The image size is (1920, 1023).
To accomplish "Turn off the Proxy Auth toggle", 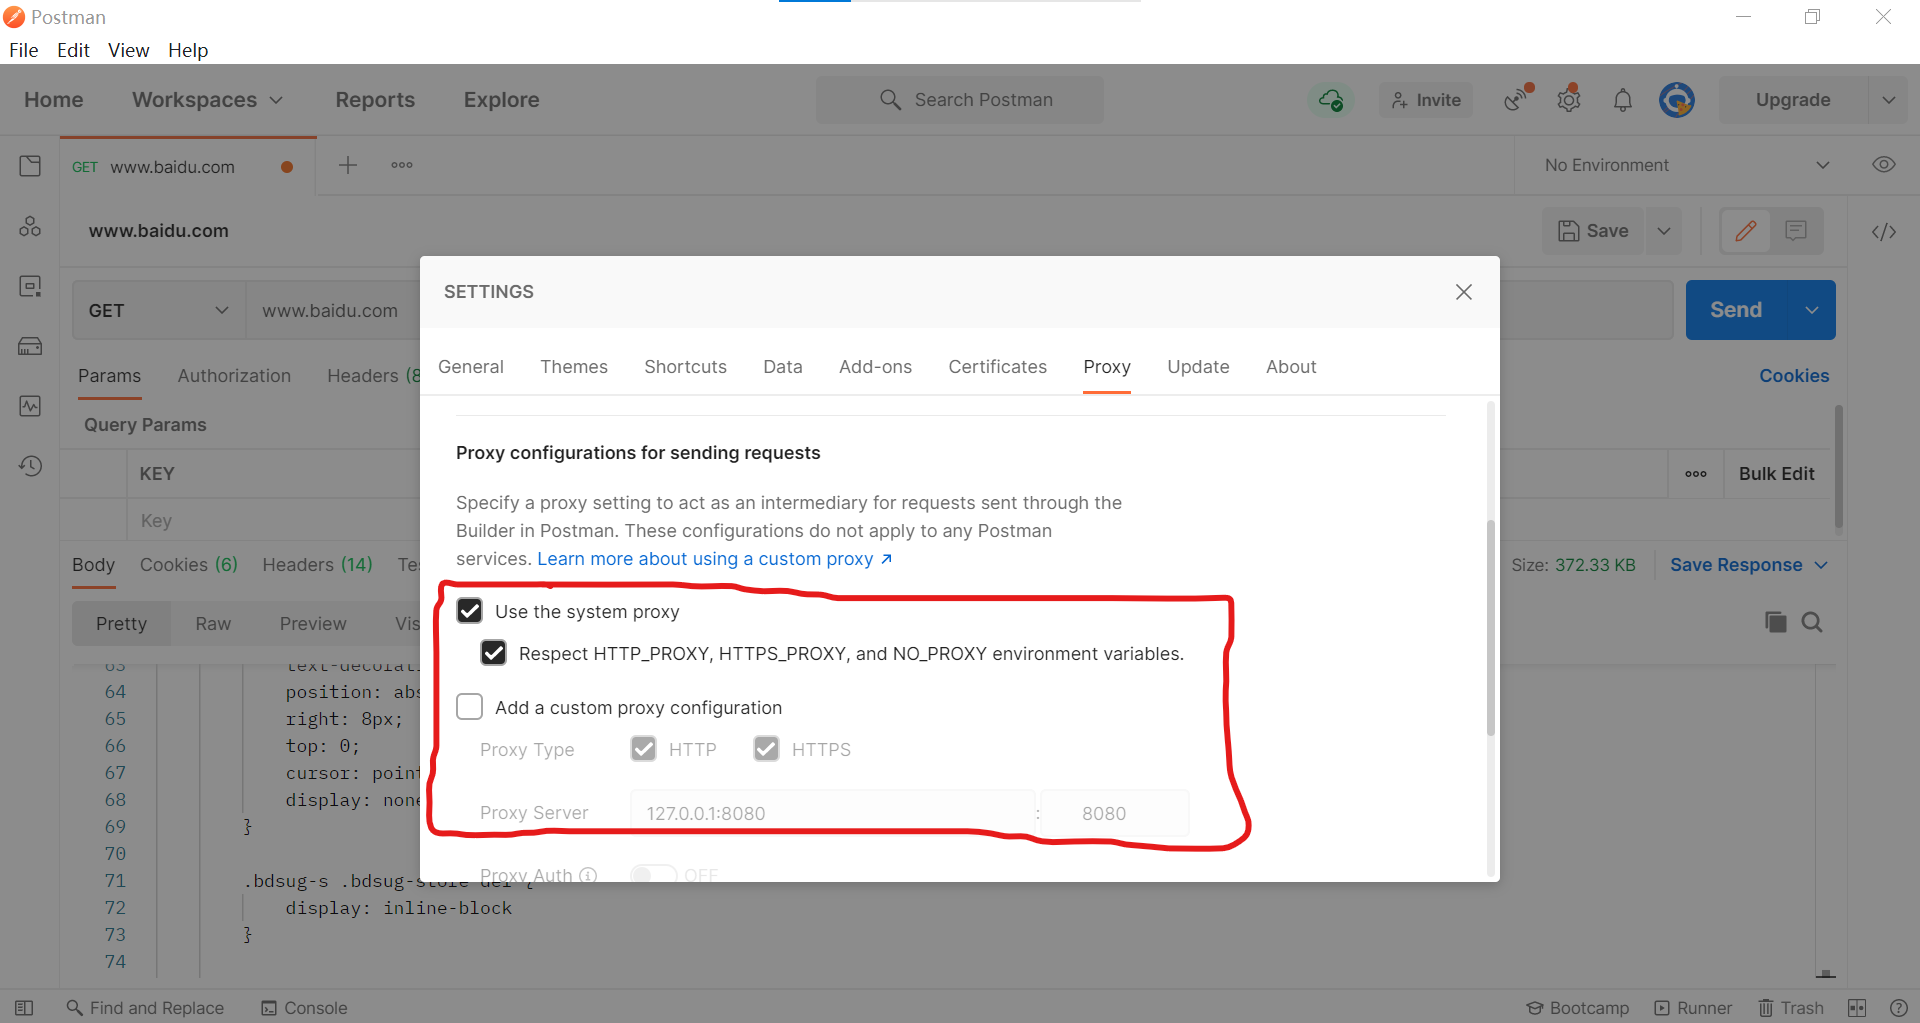I will point(654,873).
